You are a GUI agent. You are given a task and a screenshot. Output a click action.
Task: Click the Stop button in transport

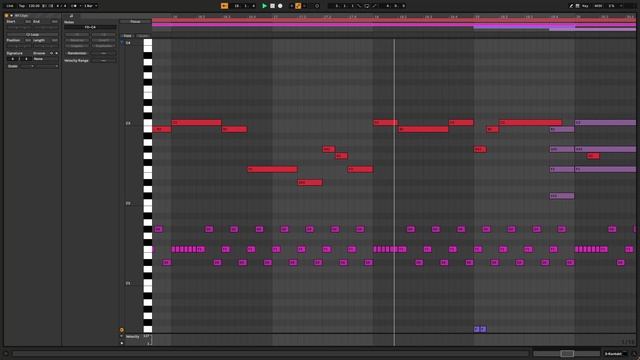(273, 6)
